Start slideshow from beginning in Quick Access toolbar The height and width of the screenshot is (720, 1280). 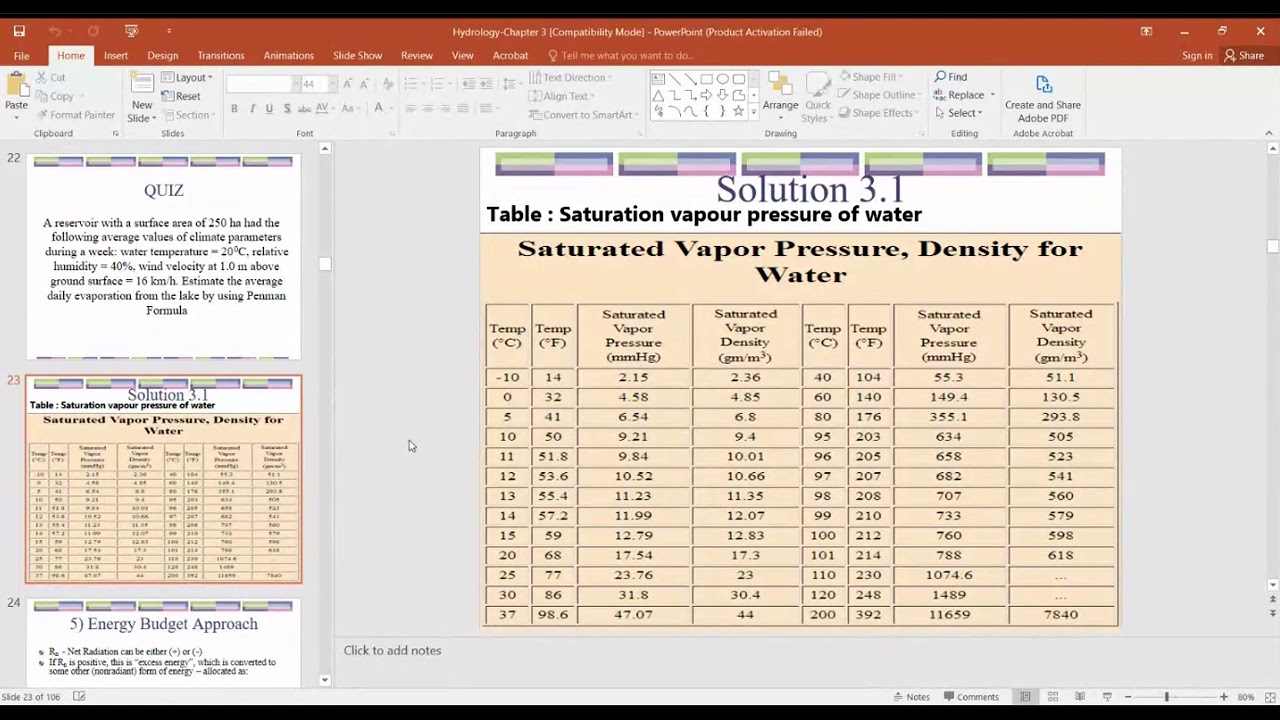pos(132,31)
